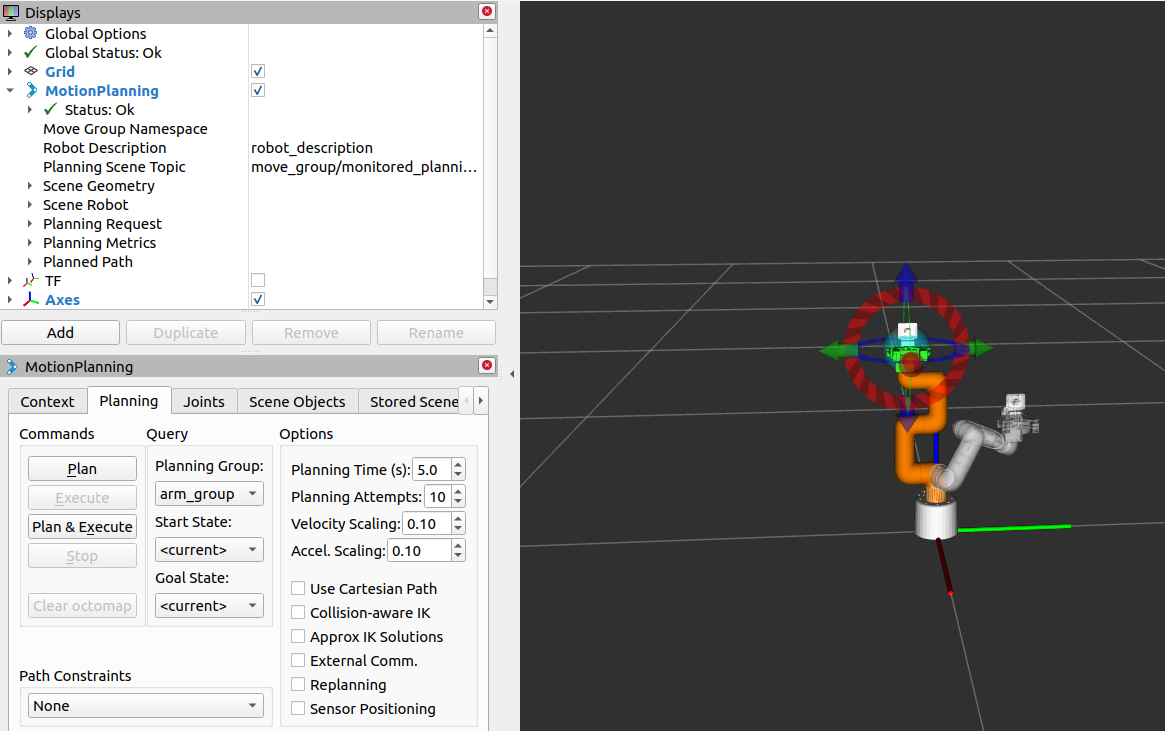1165x731 pixels.
Task: Click the Displays panel monitor icon
Action: [x=10, y=13]
